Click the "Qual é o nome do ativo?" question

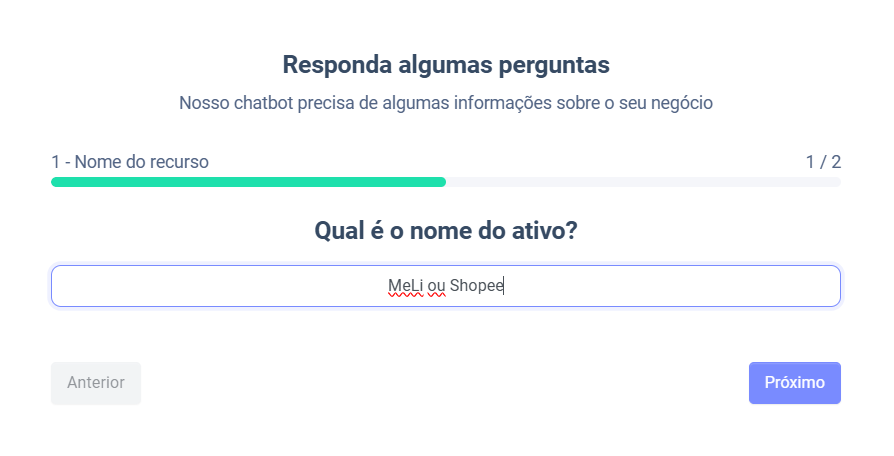[446, 231]
